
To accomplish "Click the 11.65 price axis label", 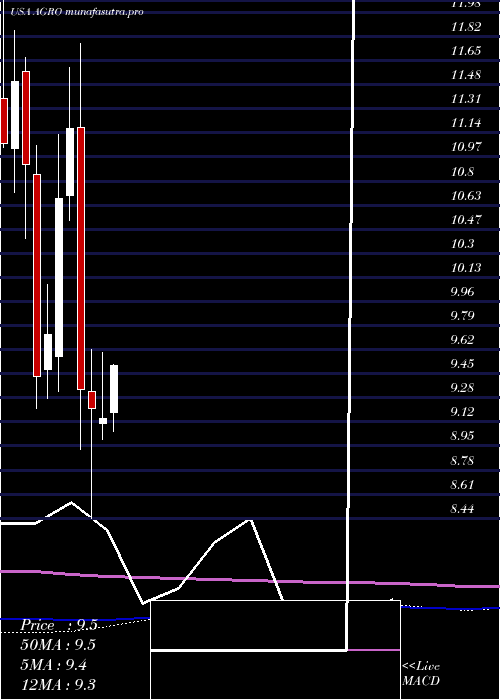I will click(x=466, y=51).
